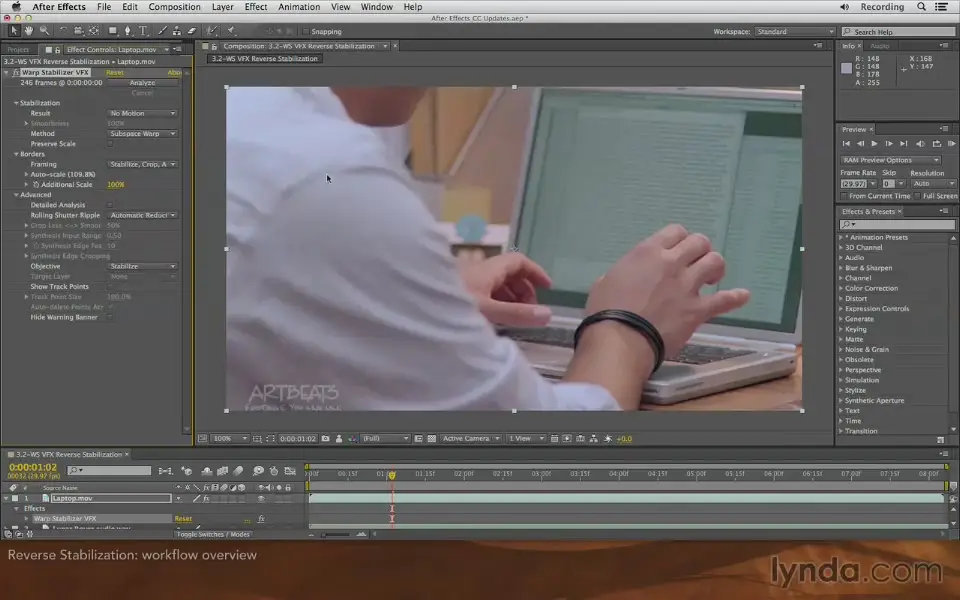The image size is (960, 600).
Task: Click the Effects & Presets search field
Action: tap(897, 225)
